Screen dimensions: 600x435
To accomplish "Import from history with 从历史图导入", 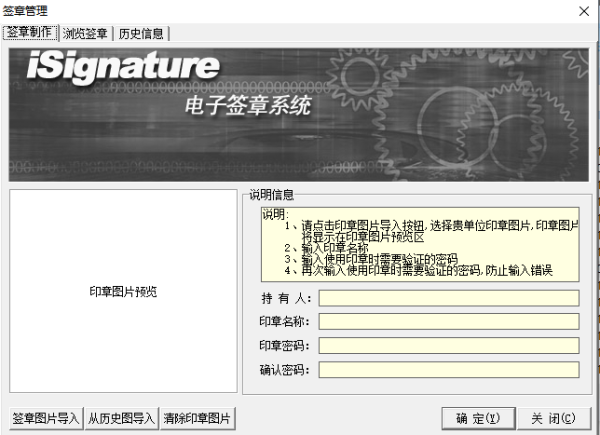I will coord(120,418).
